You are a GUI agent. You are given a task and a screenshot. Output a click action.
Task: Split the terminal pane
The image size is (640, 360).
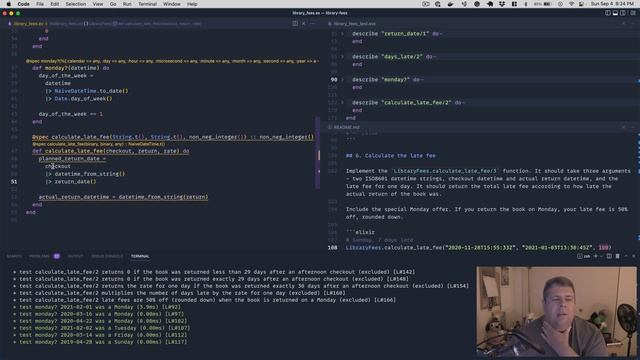tap(609, 256)
